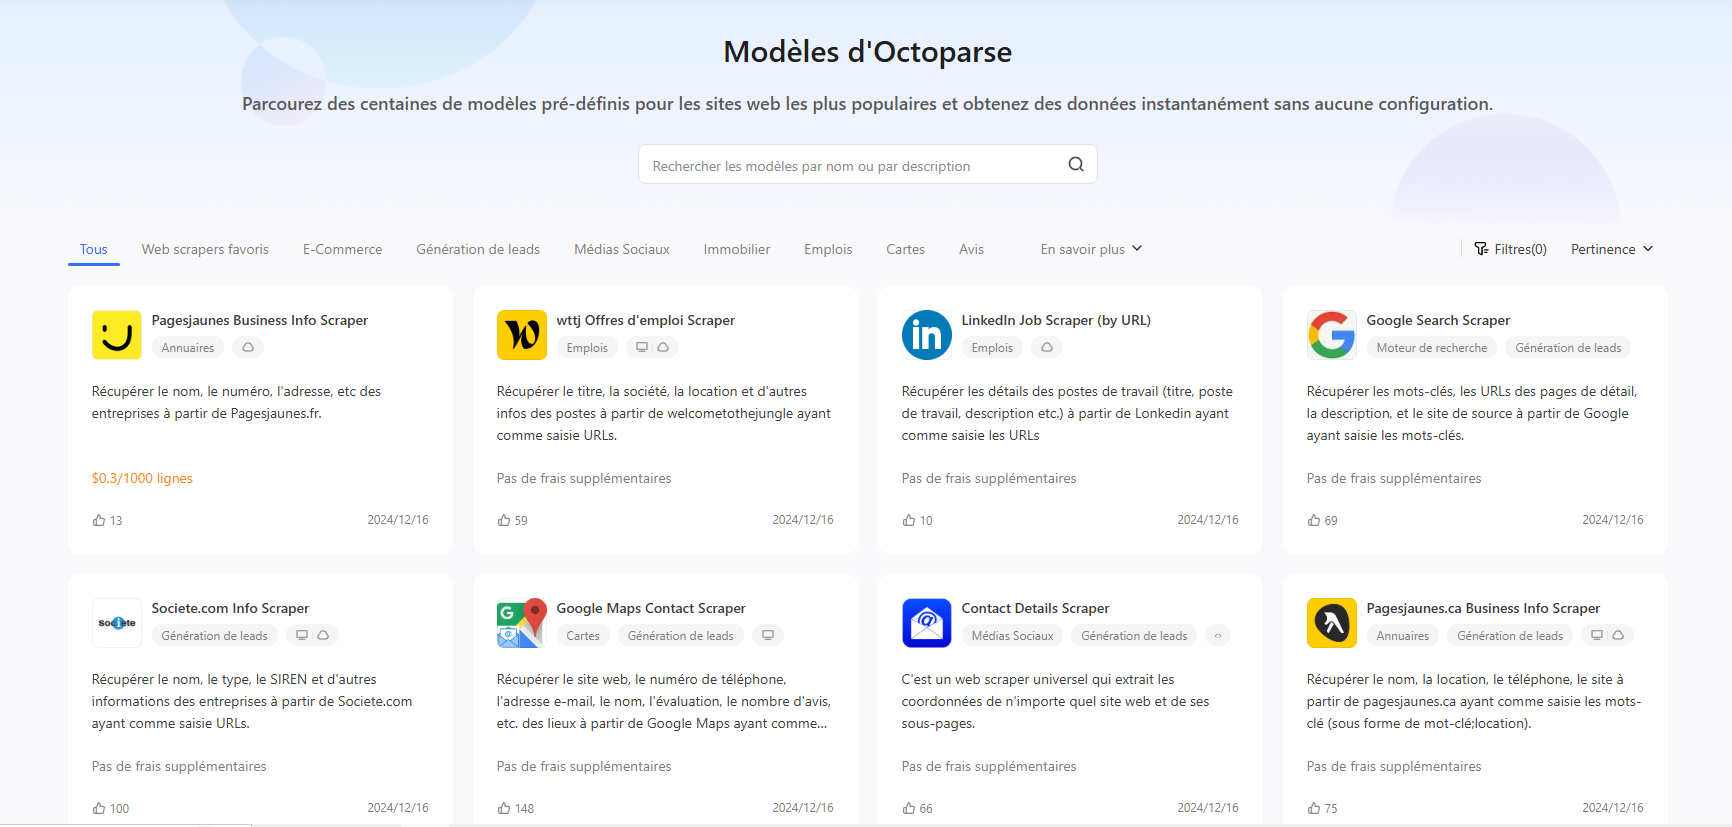Screen dimensions: 1732x827
Task: Like the wttj Offres d'emploi Scraper
Action: tap(504, 520)
